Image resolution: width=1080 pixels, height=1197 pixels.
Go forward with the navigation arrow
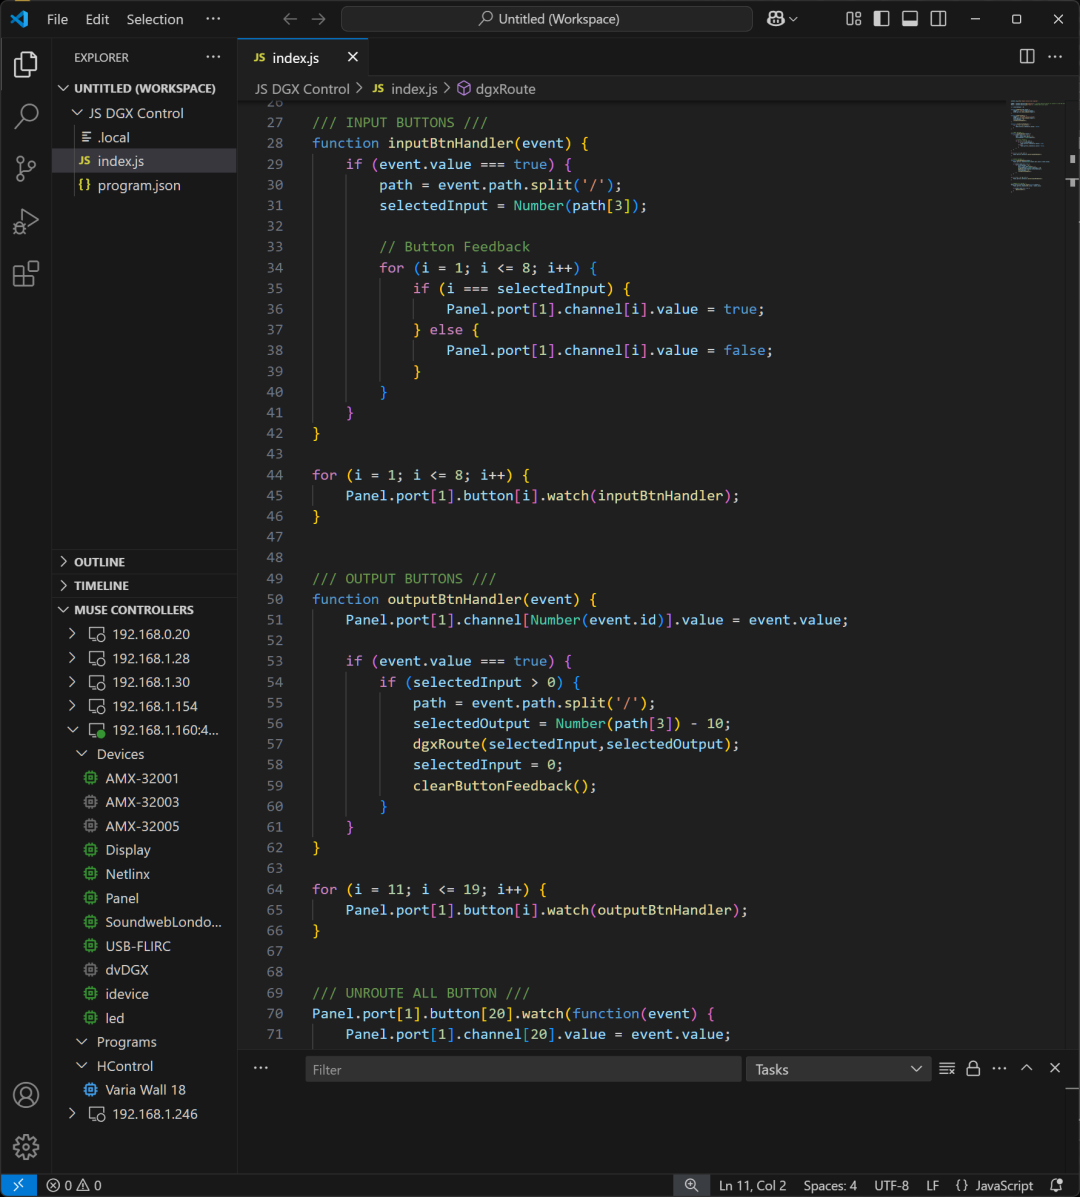[x=319, y=19]
